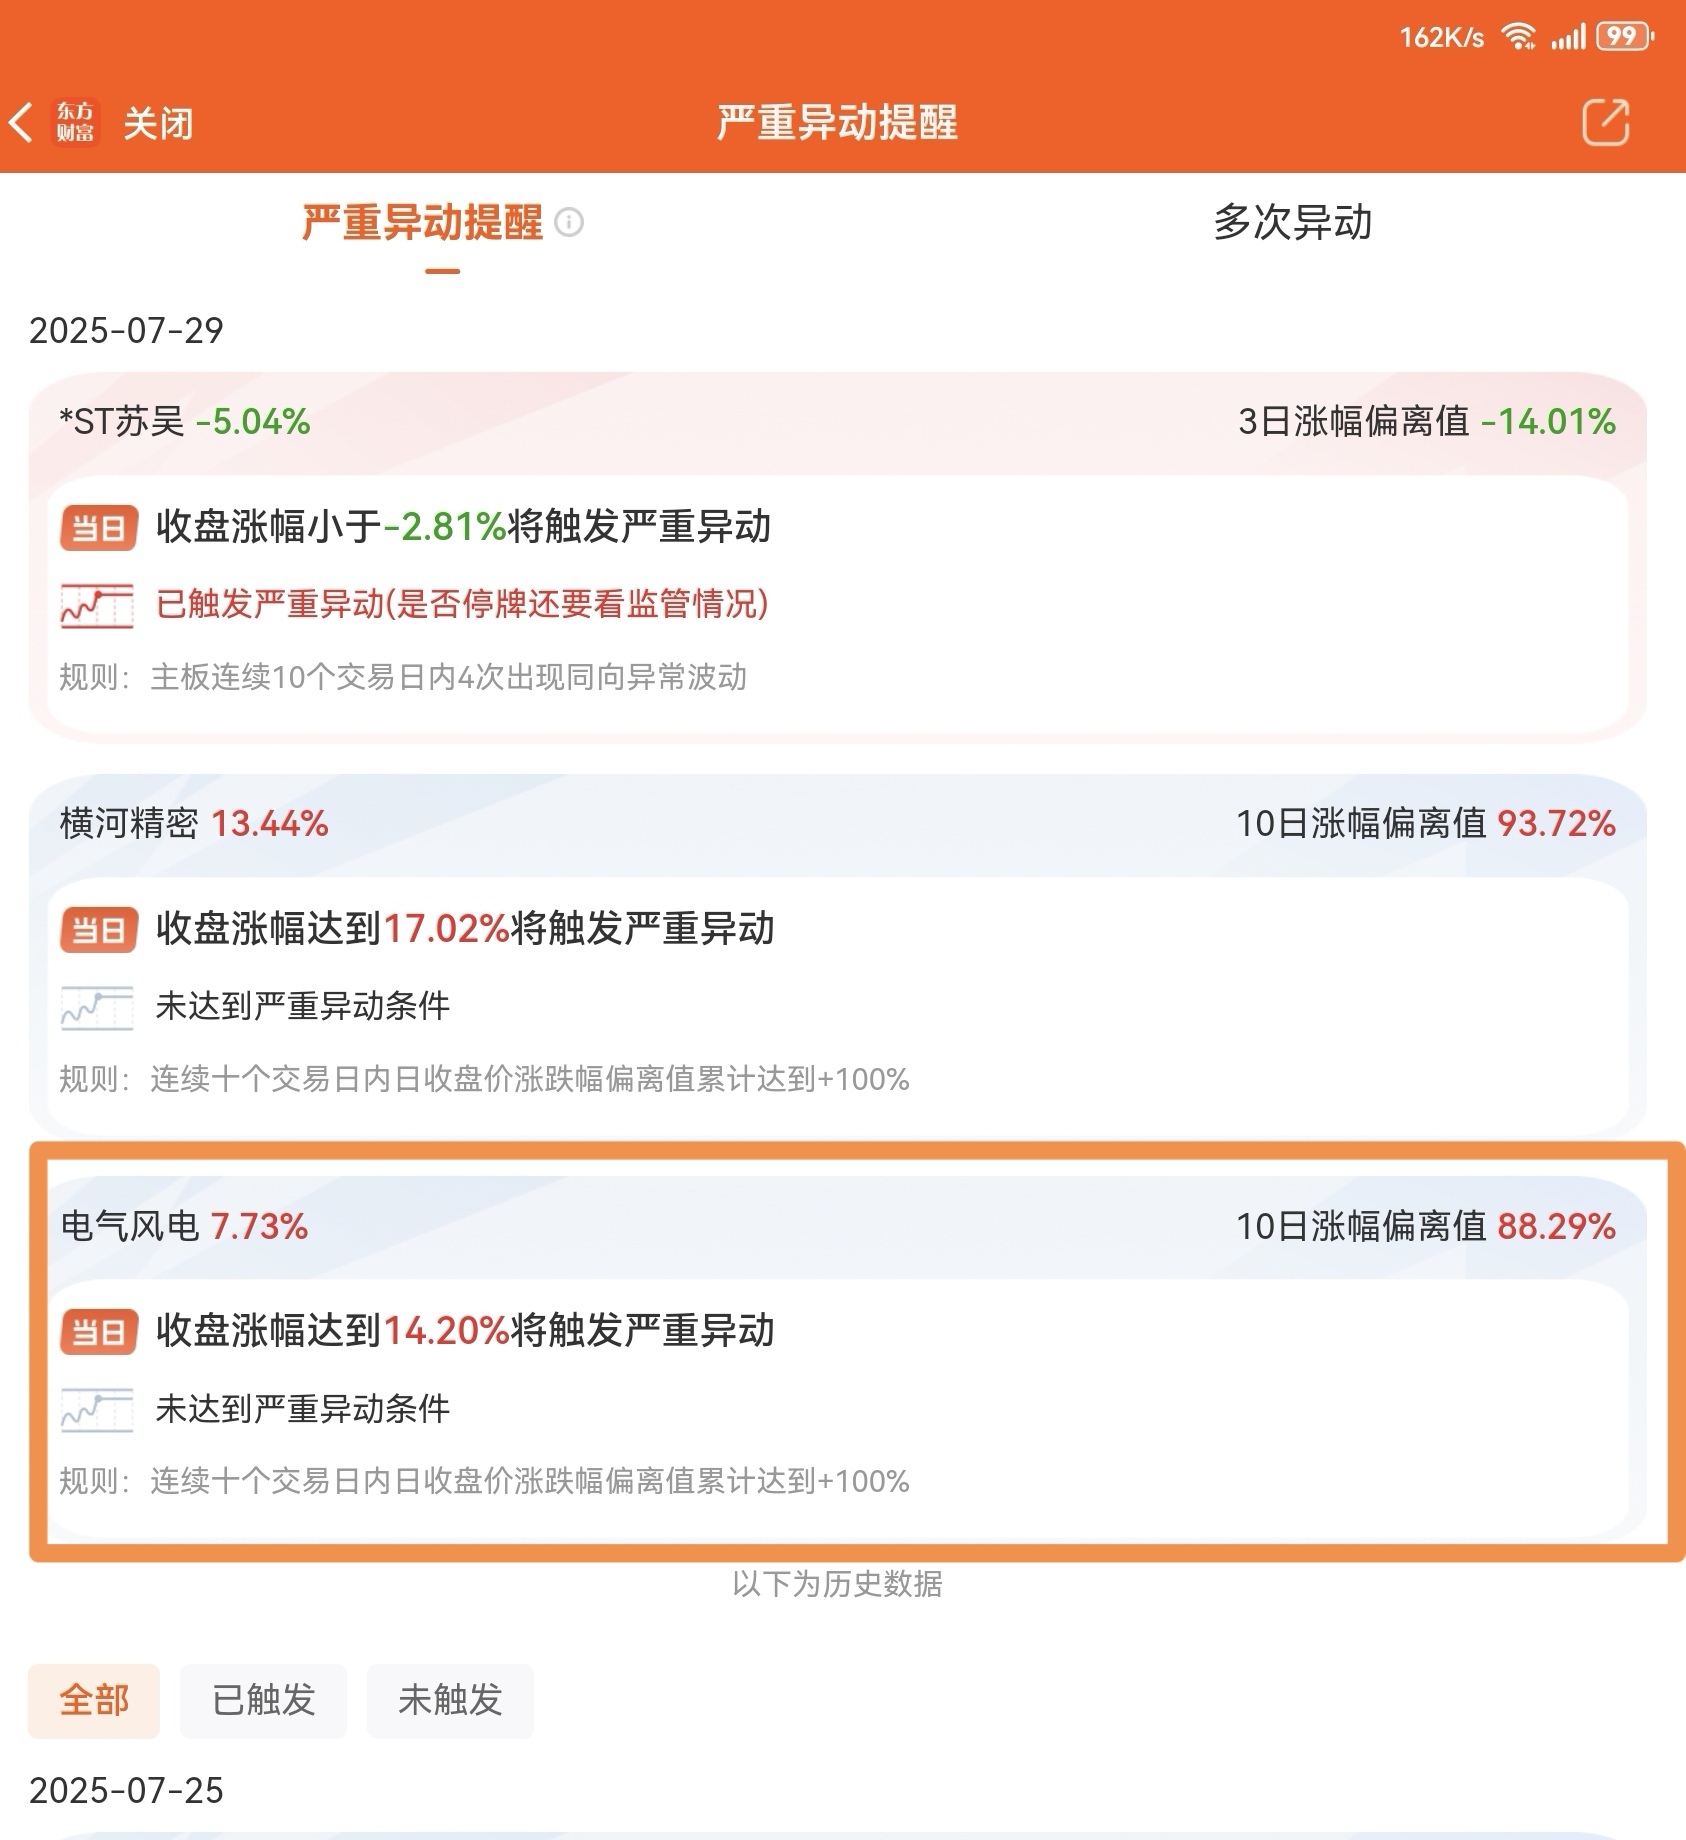Tap the 电气风电 trend chart icon
Viewport: 1686px width, 1840px height.
(97, 1410)
